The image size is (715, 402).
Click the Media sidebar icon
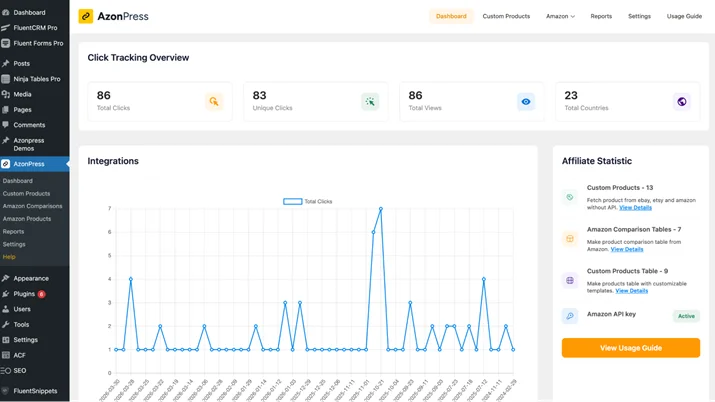click(5, 94)
